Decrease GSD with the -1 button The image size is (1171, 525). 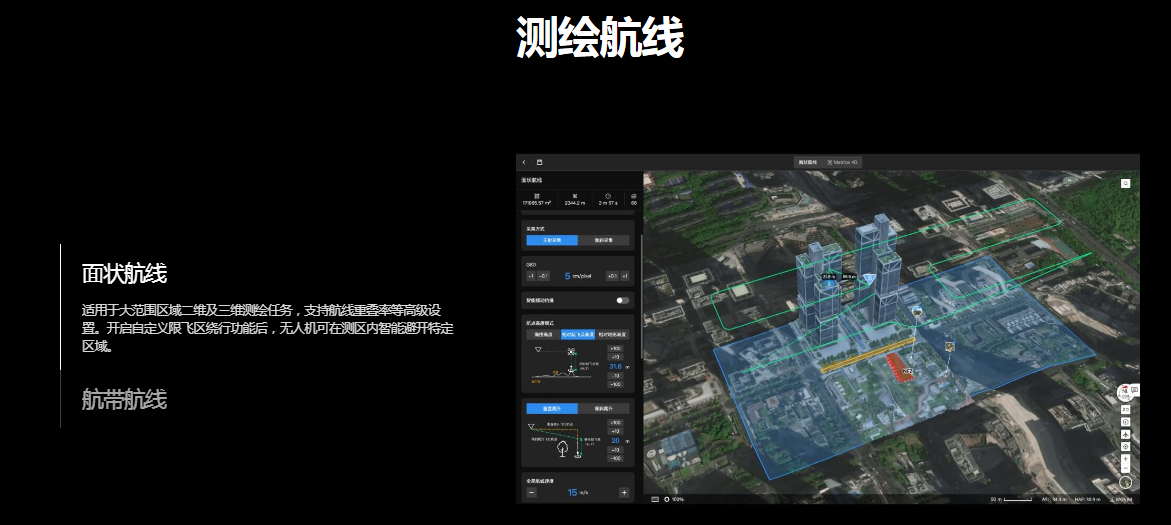[x=532, y=276]
